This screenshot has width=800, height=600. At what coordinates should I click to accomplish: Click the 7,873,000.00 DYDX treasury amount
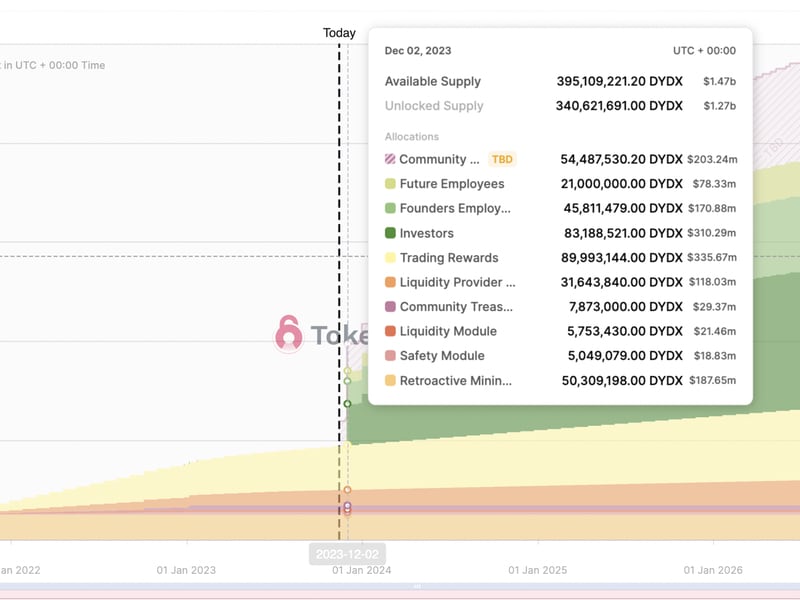[x=626, y=307]
